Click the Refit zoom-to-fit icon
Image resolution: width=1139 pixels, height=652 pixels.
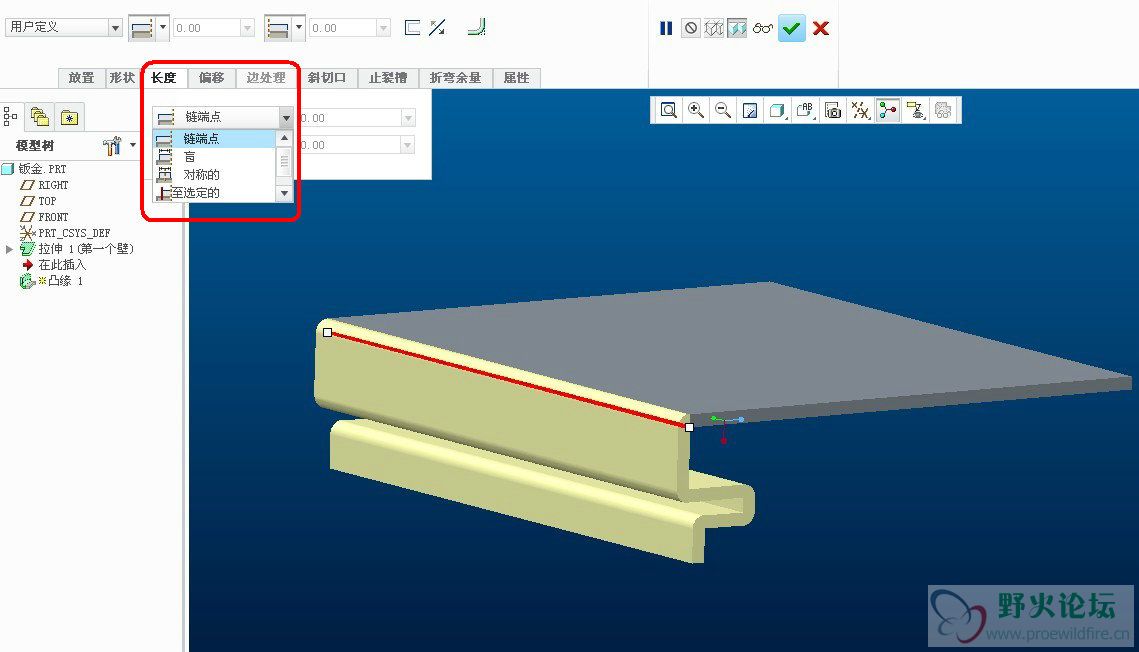[668, 110]
